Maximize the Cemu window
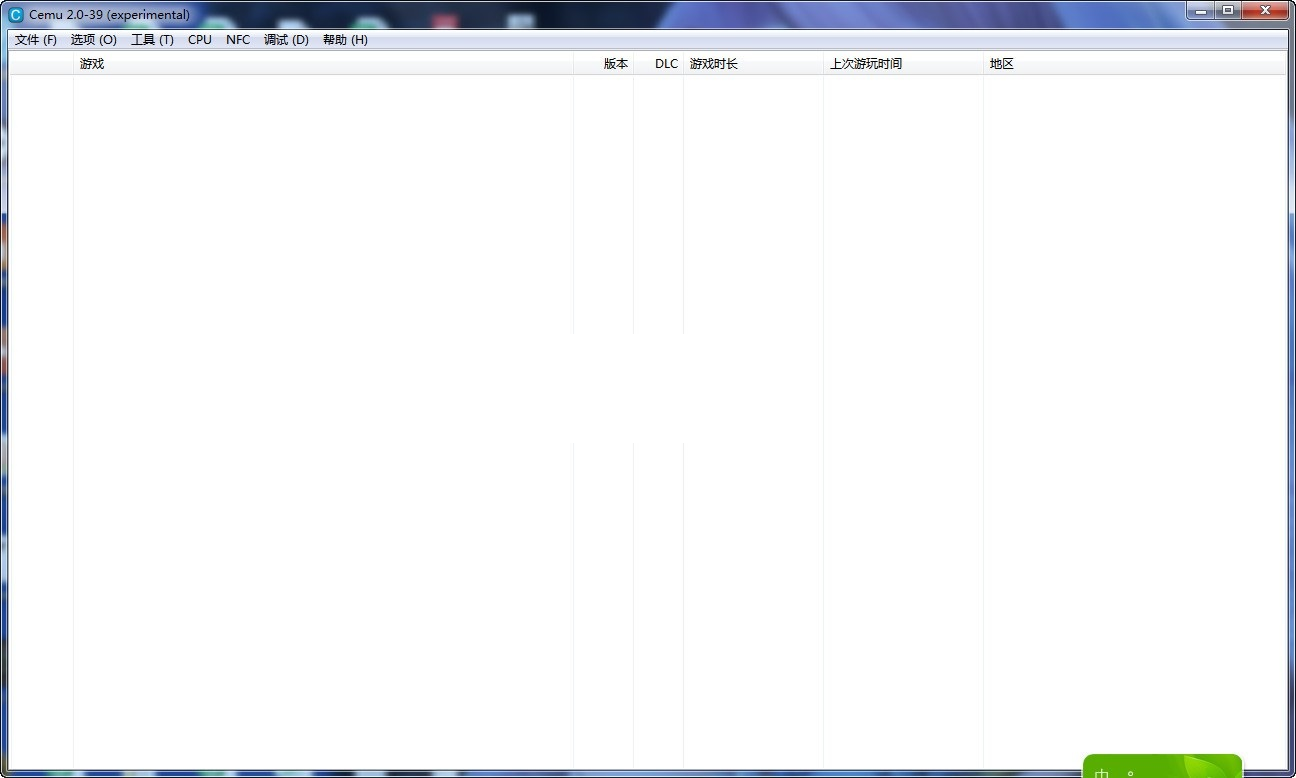This screenshot has width=1296, height=778. (1228, 10)
